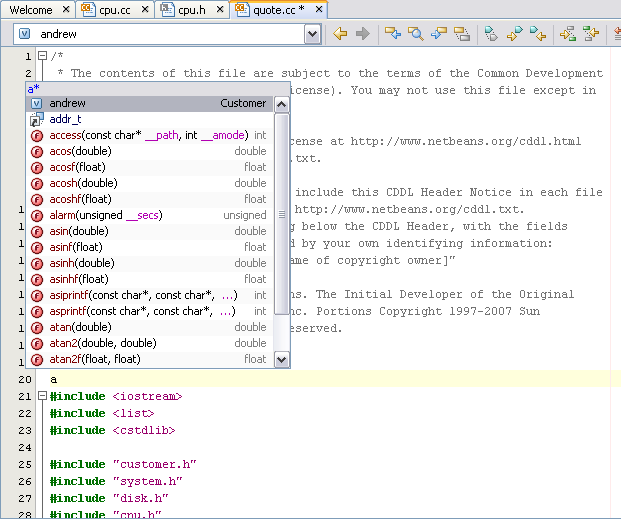Choose asinh(double) completion
622x523 pixels.
tap(150, 263)
